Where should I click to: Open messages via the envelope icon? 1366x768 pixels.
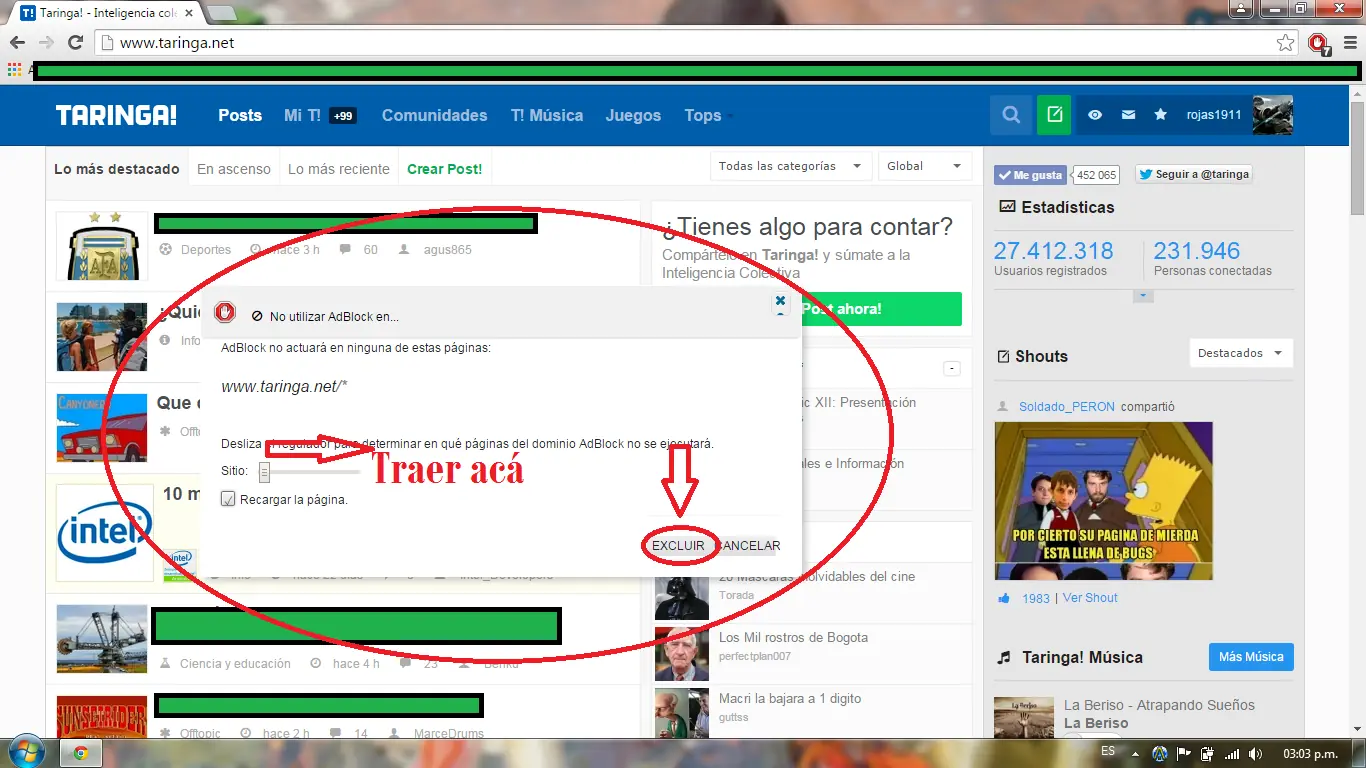(1128, 115)
